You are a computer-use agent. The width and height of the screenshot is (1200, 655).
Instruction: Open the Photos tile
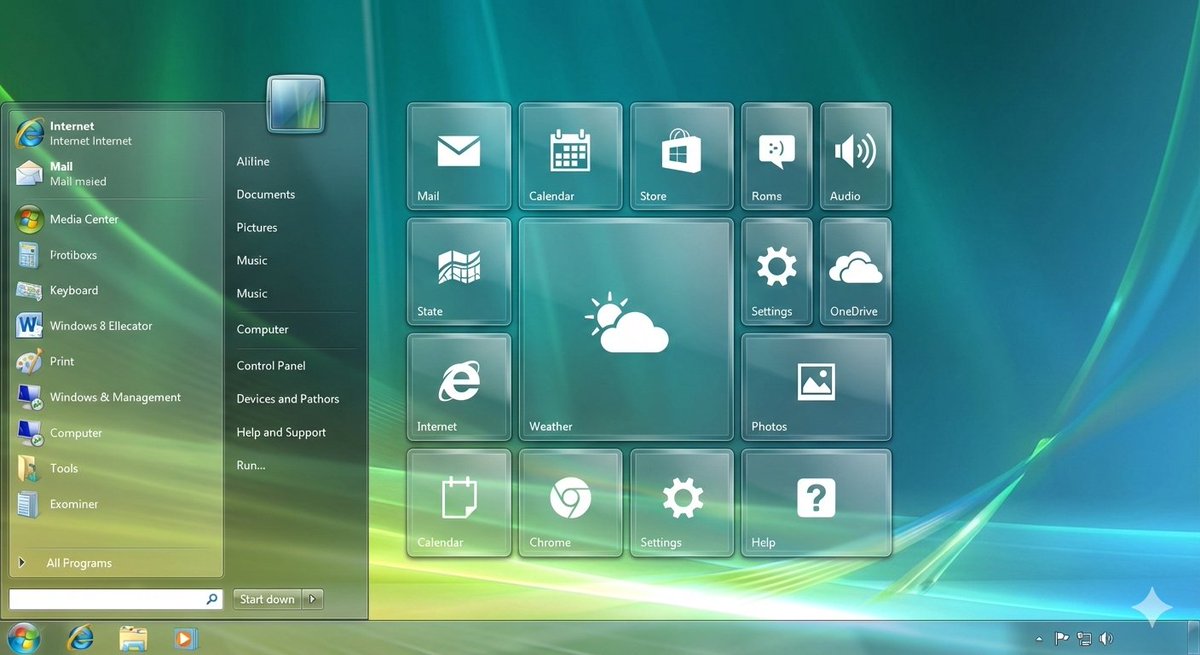(x=816, y=387)
